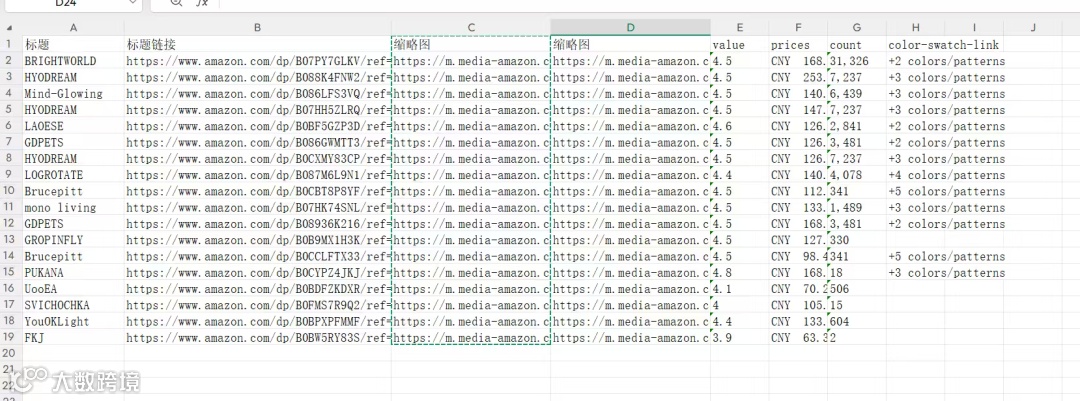Click the count header cell
This screenshot has width=1080, height=401.
point(856,44)
